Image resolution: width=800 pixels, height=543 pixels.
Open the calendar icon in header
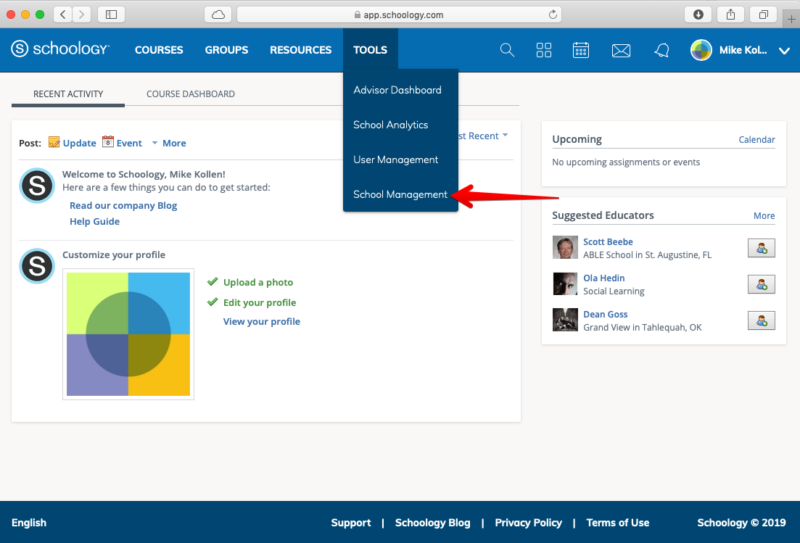(581, 50)
